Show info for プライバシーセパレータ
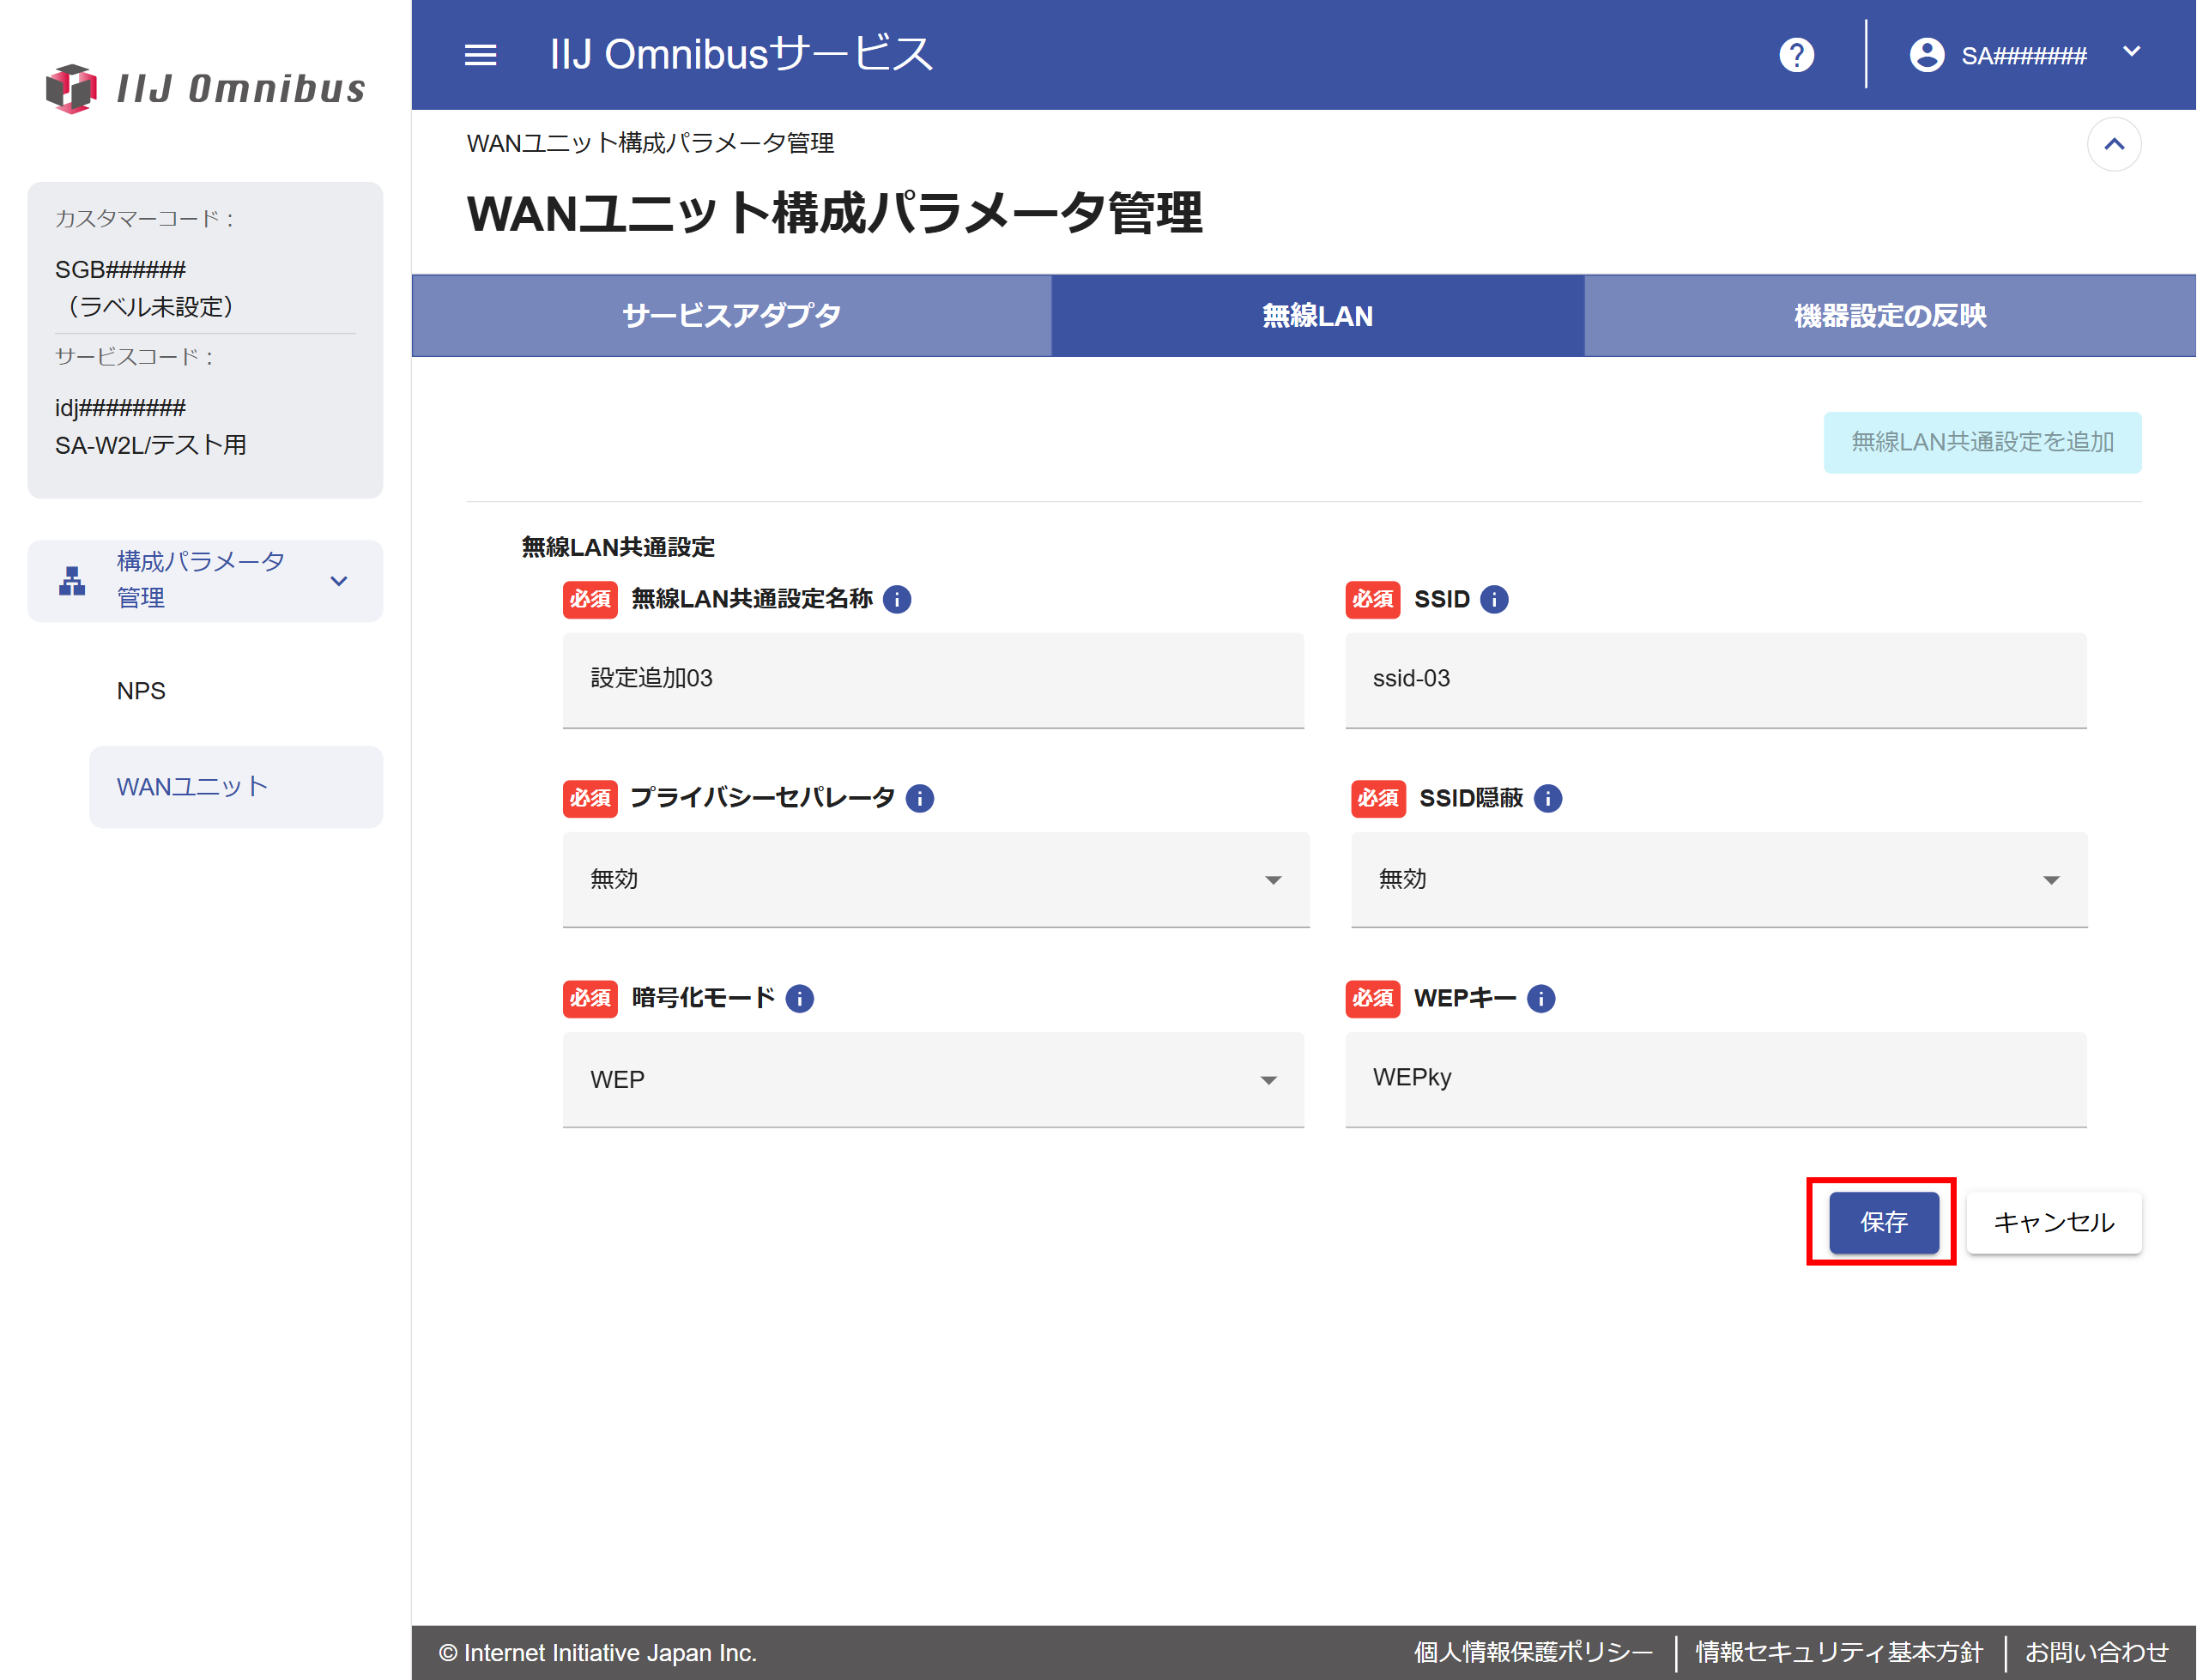The image size is (2197, 1680). 919,798
